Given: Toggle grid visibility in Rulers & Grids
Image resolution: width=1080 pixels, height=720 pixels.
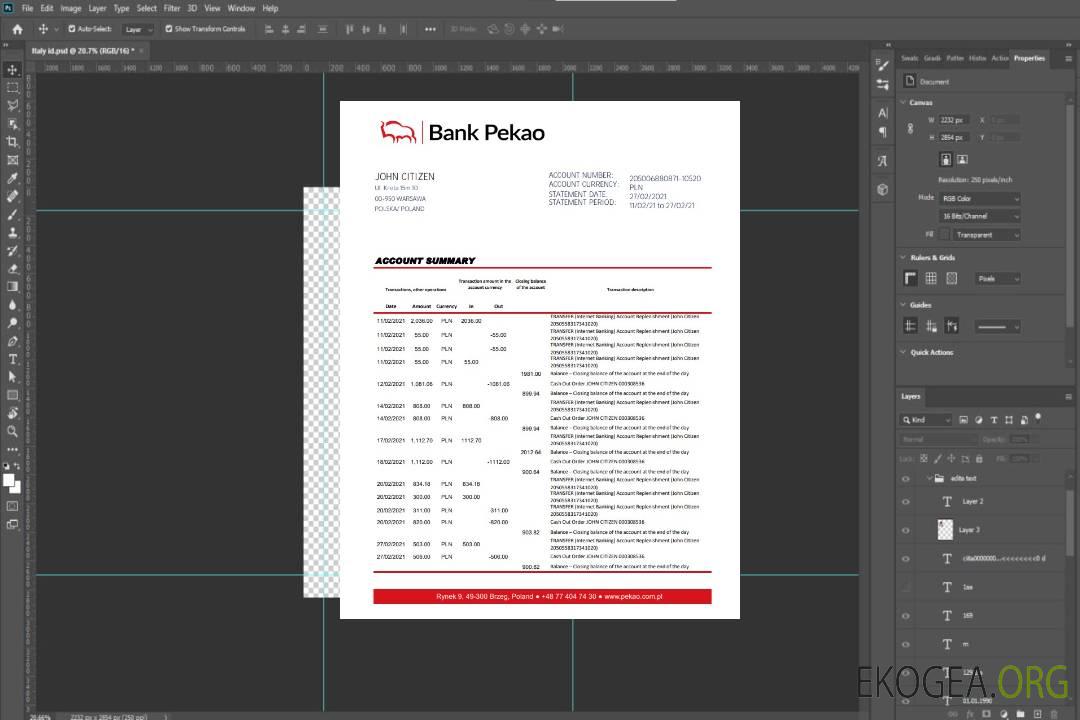Looking at the screenshot, I should click(931, 278).
